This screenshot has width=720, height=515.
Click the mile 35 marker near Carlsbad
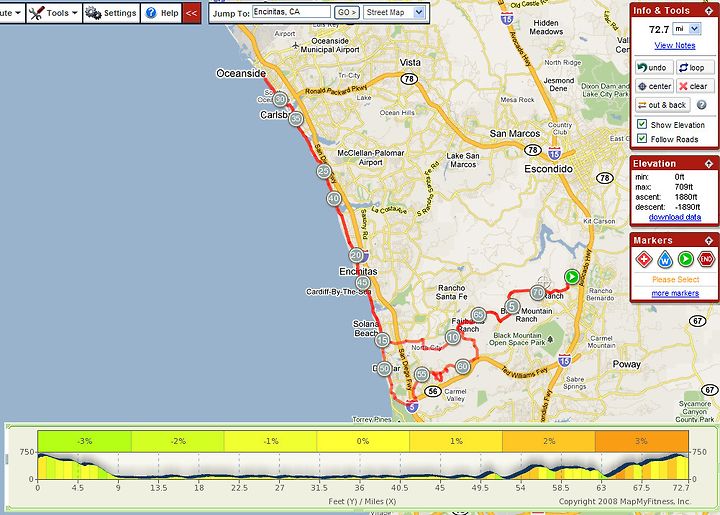(x=296, y=119)
